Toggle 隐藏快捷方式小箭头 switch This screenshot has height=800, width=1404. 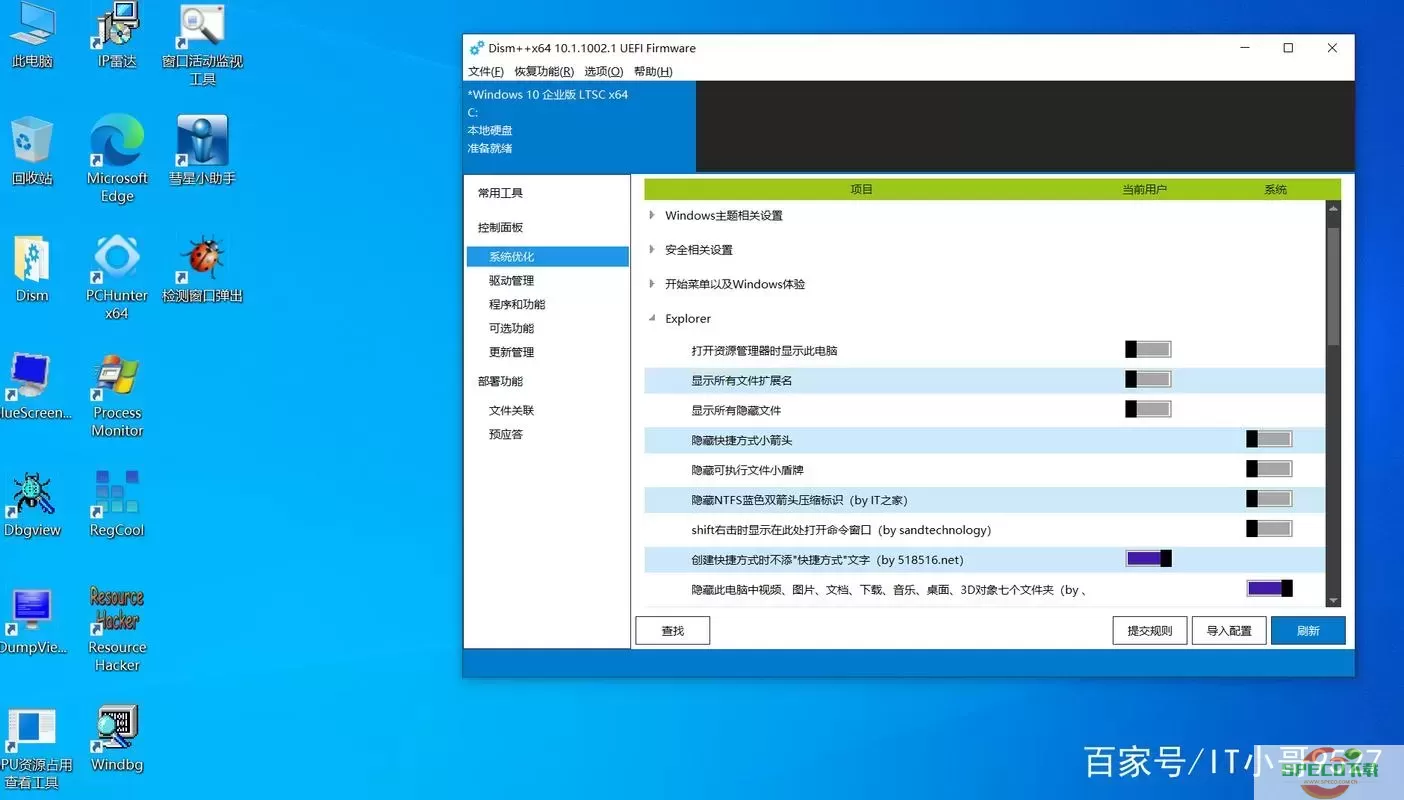coord(1269,439)
